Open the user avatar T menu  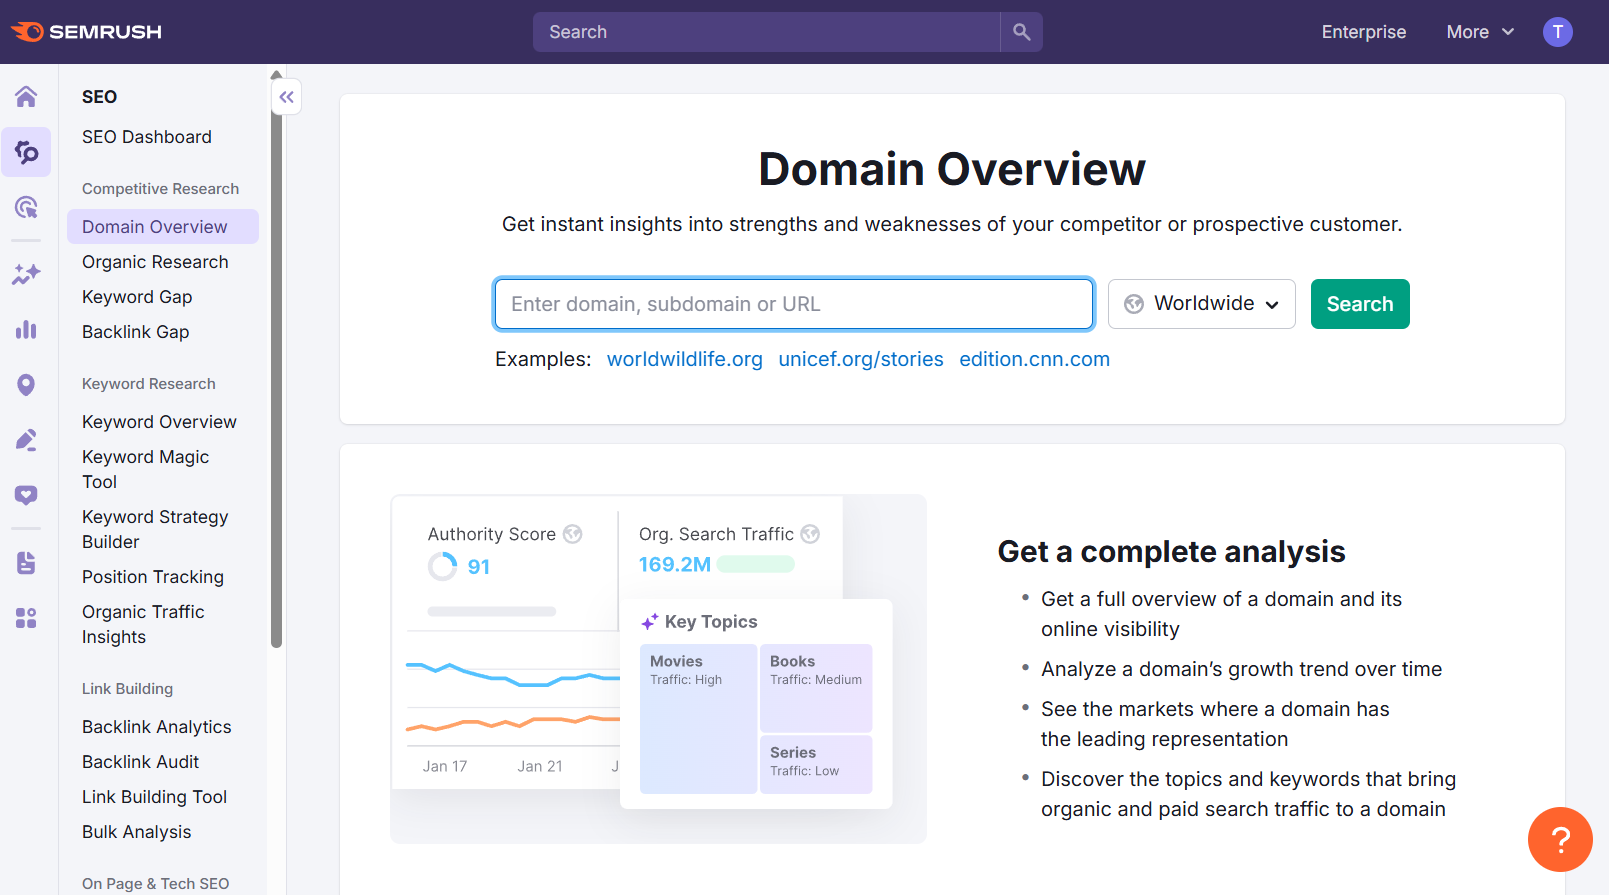(x=1557, y=32)
